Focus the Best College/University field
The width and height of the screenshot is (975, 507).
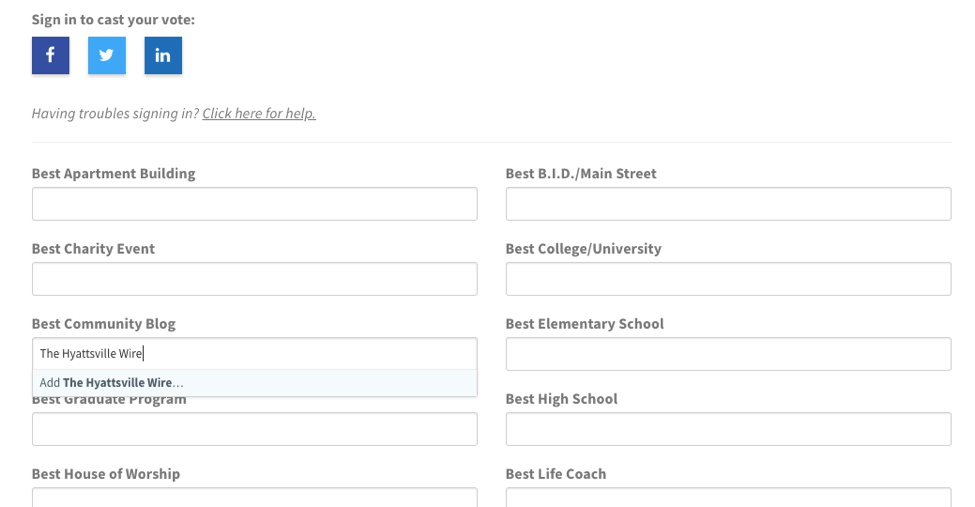[728, 279]
